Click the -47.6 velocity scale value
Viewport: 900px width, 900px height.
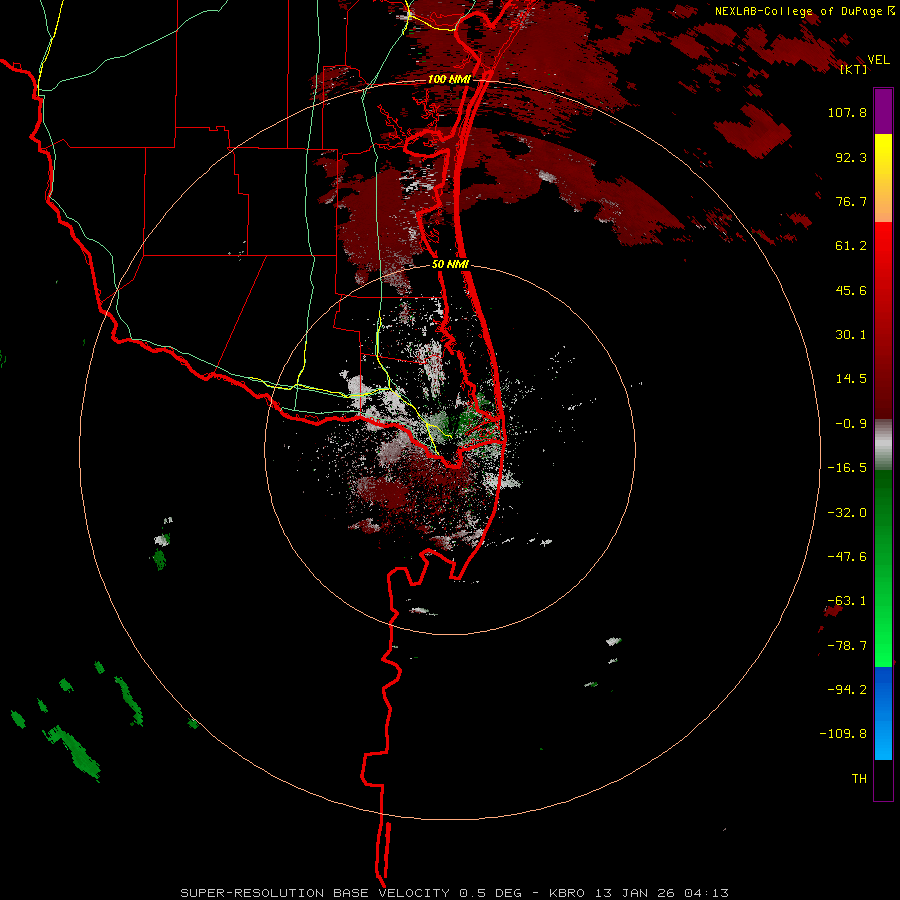847,557
